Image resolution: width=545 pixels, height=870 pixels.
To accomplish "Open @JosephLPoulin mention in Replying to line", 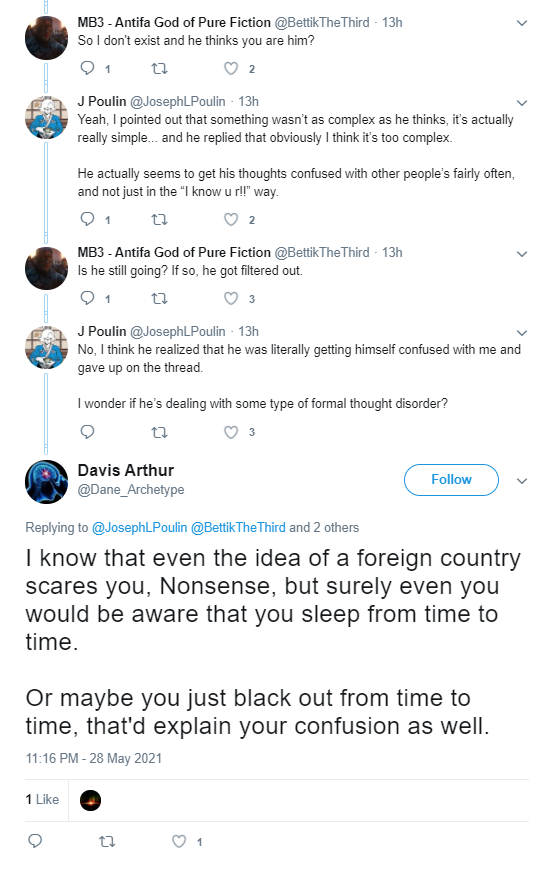I will [x=139, y=528].
